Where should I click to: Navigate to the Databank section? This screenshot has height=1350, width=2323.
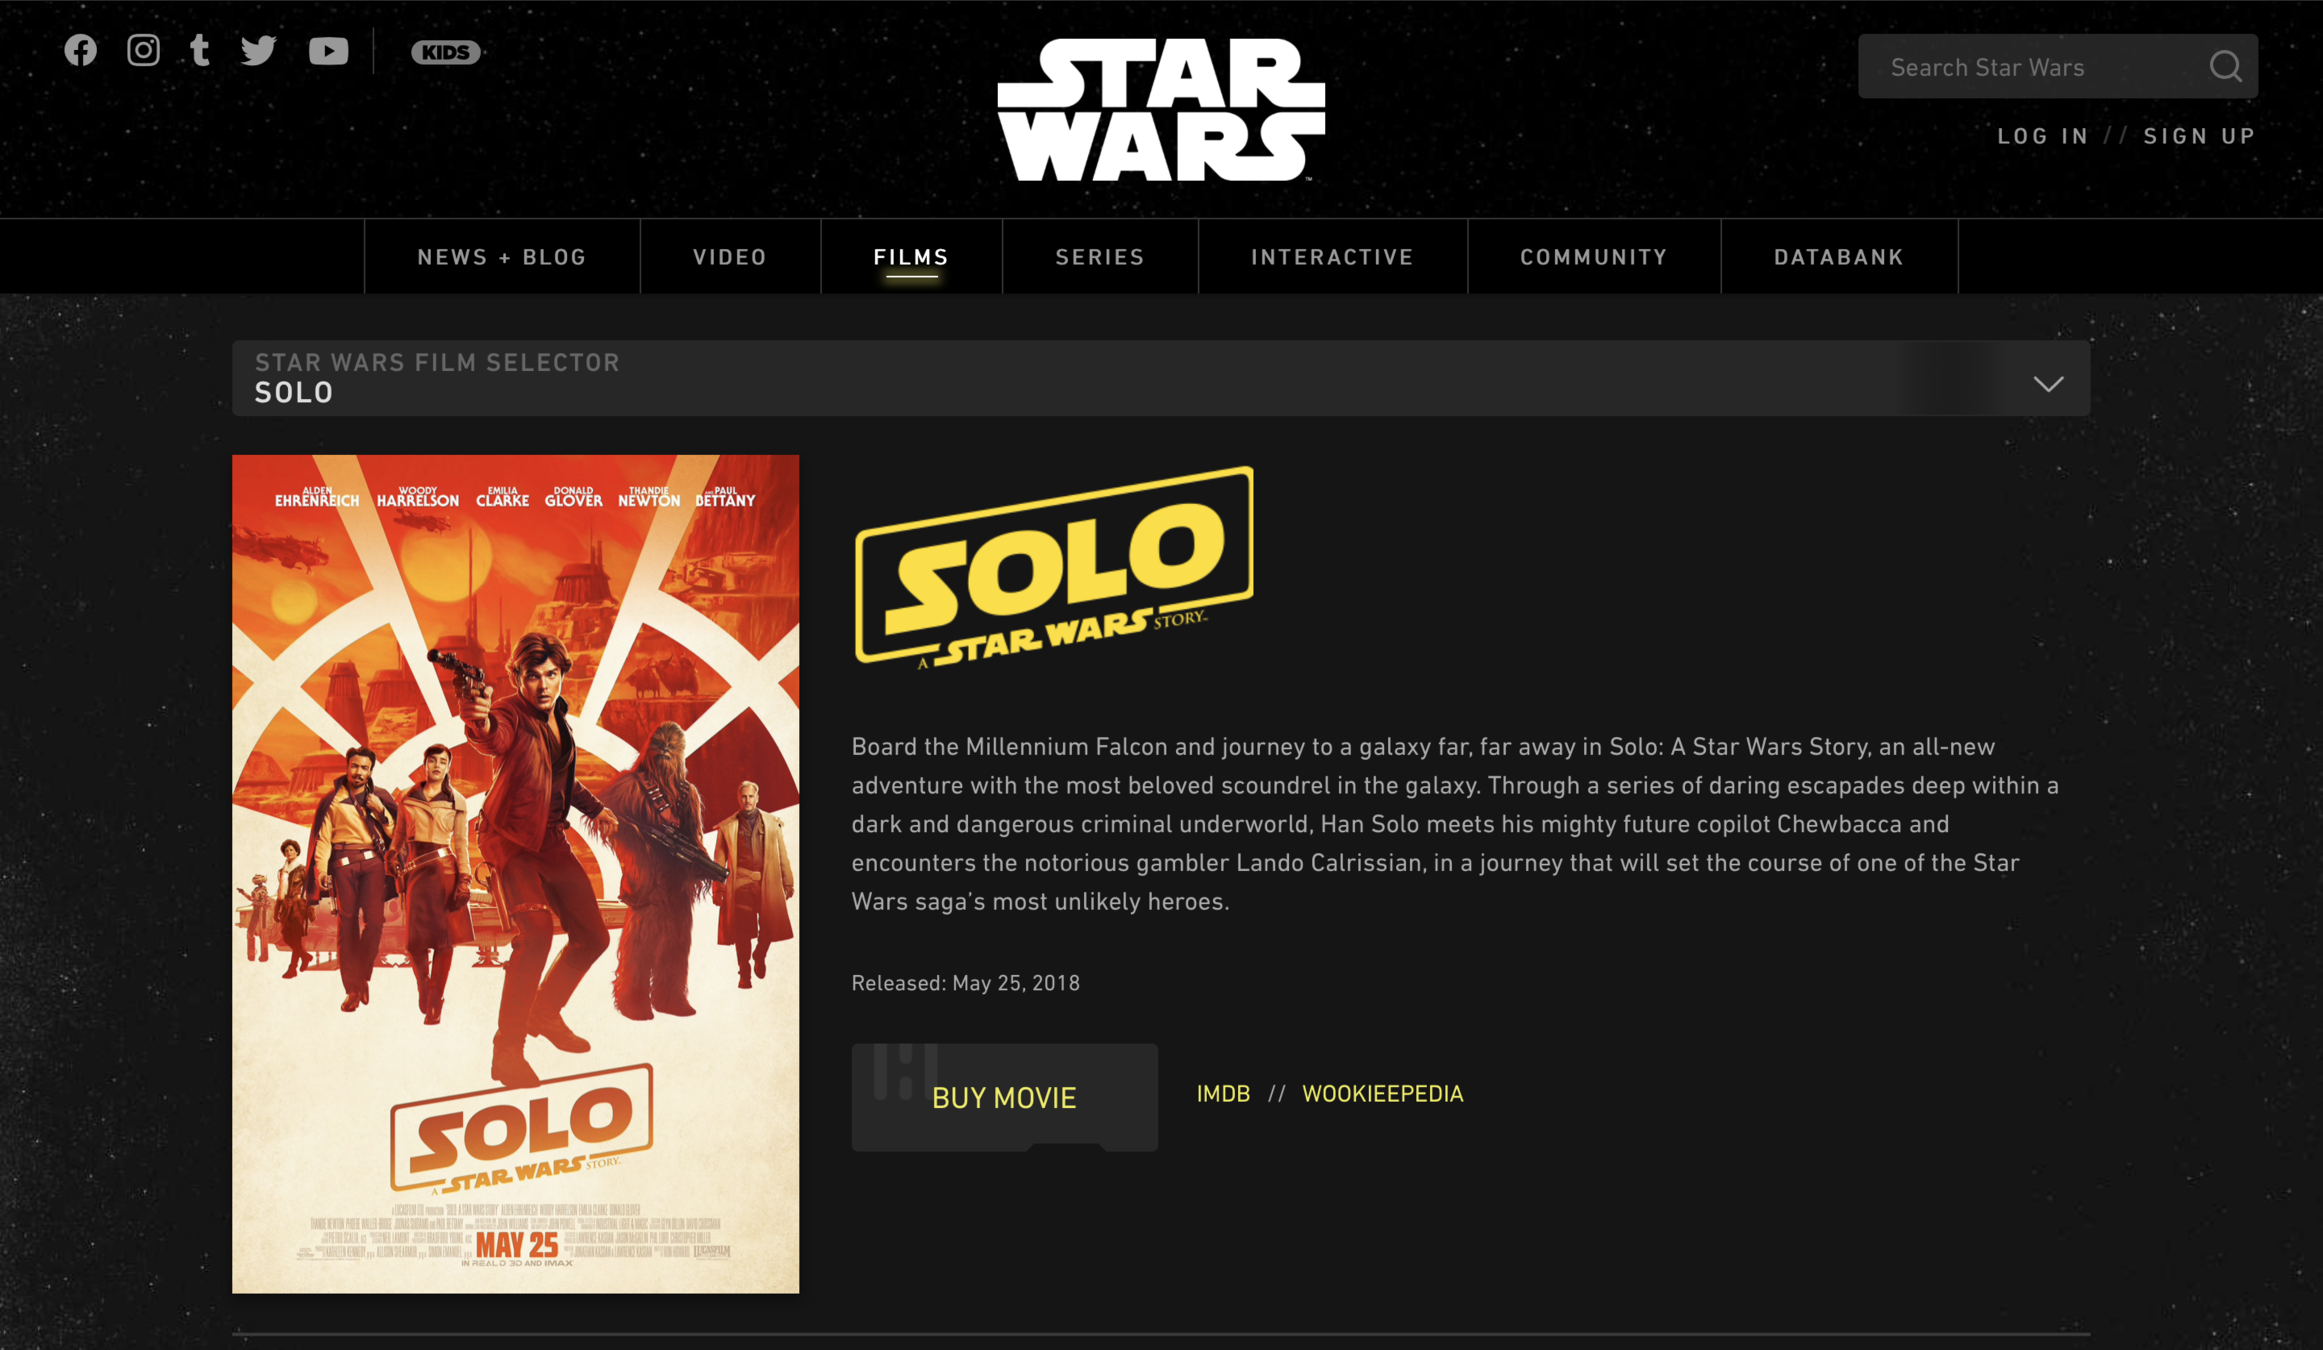click(1838, 257)
